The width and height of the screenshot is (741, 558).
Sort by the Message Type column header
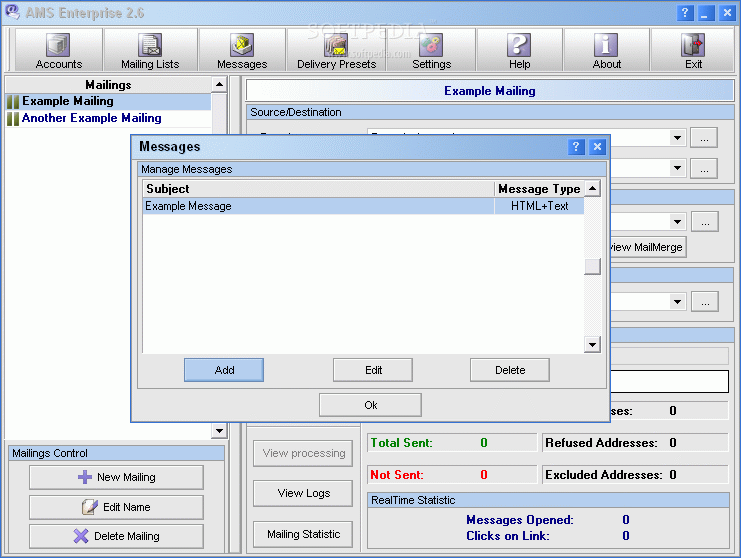click(x=539, y=189)
